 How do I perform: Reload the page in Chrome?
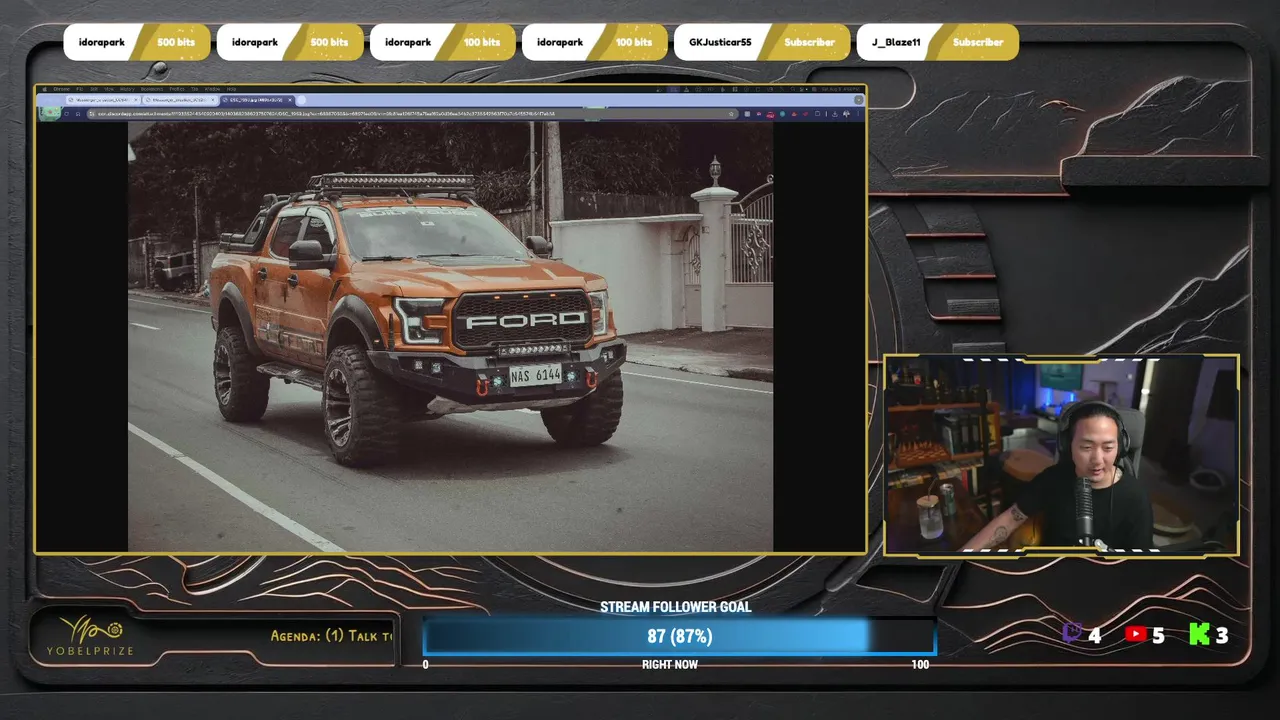coord(66,114)
